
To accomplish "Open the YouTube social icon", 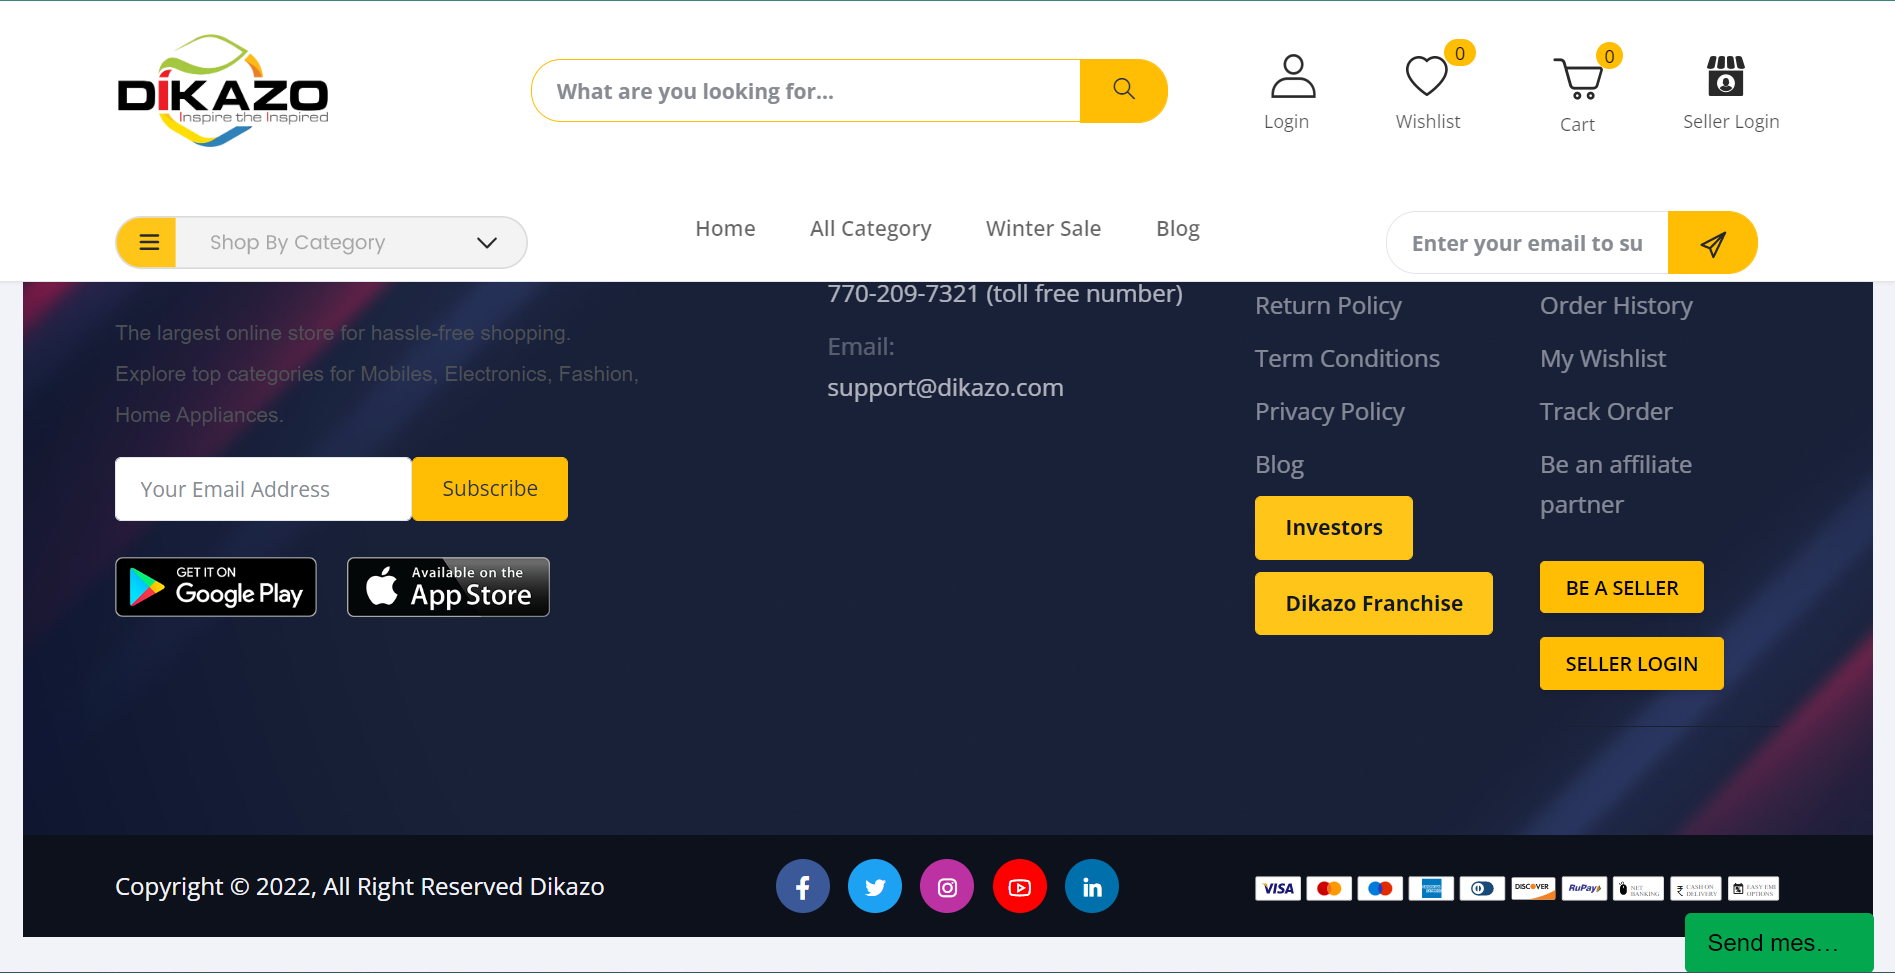I will [x=1019, y=887].
